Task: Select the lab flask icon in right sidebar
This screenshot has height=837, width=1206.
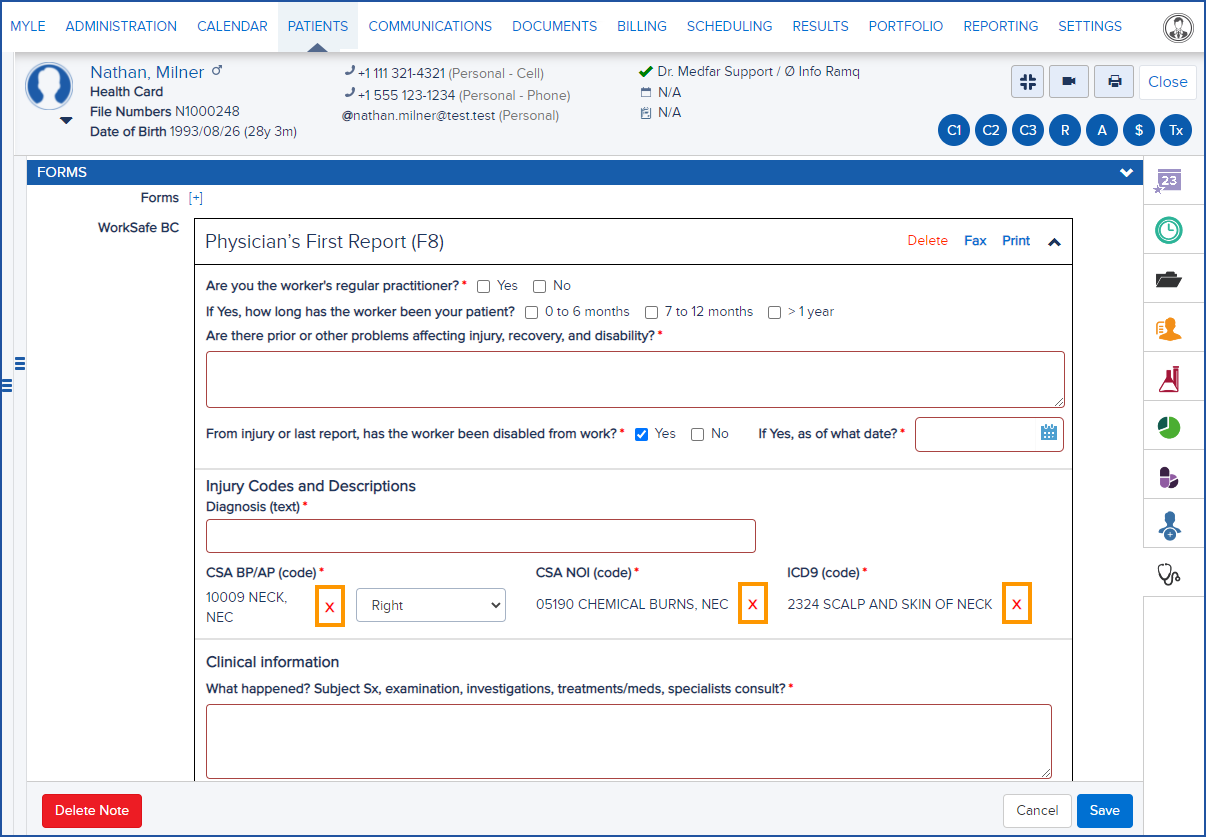Action: (x=1173, y=377)
